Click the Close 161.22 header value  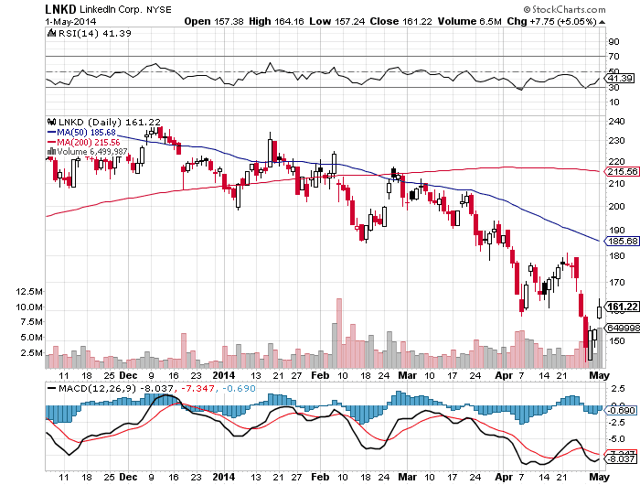pyautogui.click(x=400, y=21)
